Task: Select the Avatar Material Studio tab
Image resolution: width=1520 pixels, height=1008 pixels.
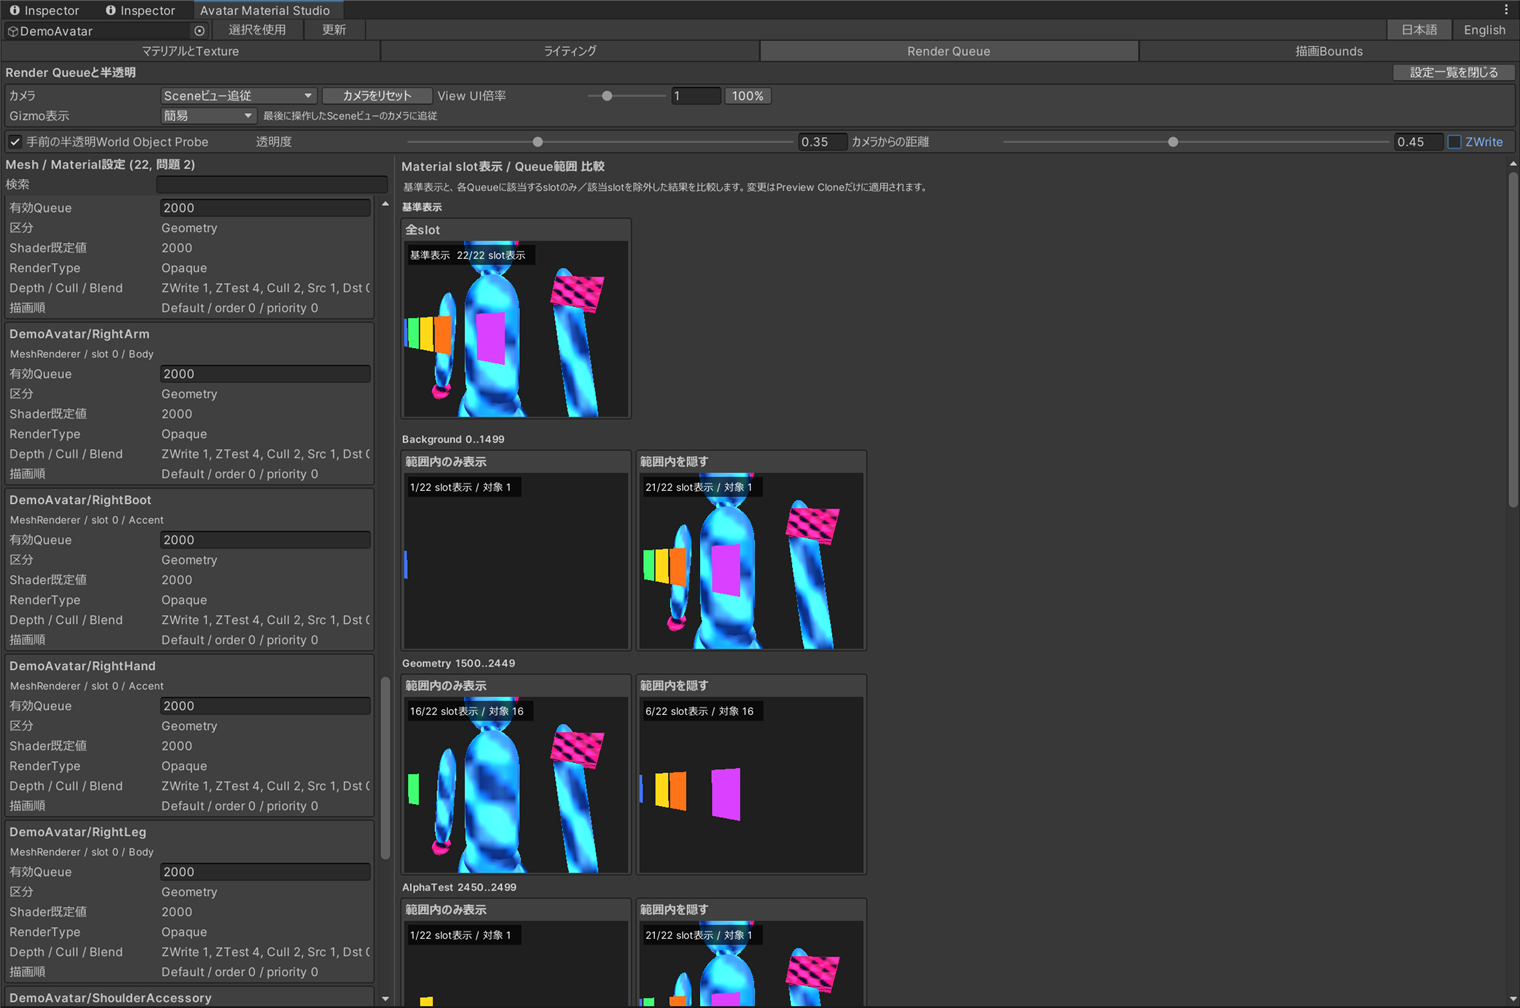Action: point(265,10)
